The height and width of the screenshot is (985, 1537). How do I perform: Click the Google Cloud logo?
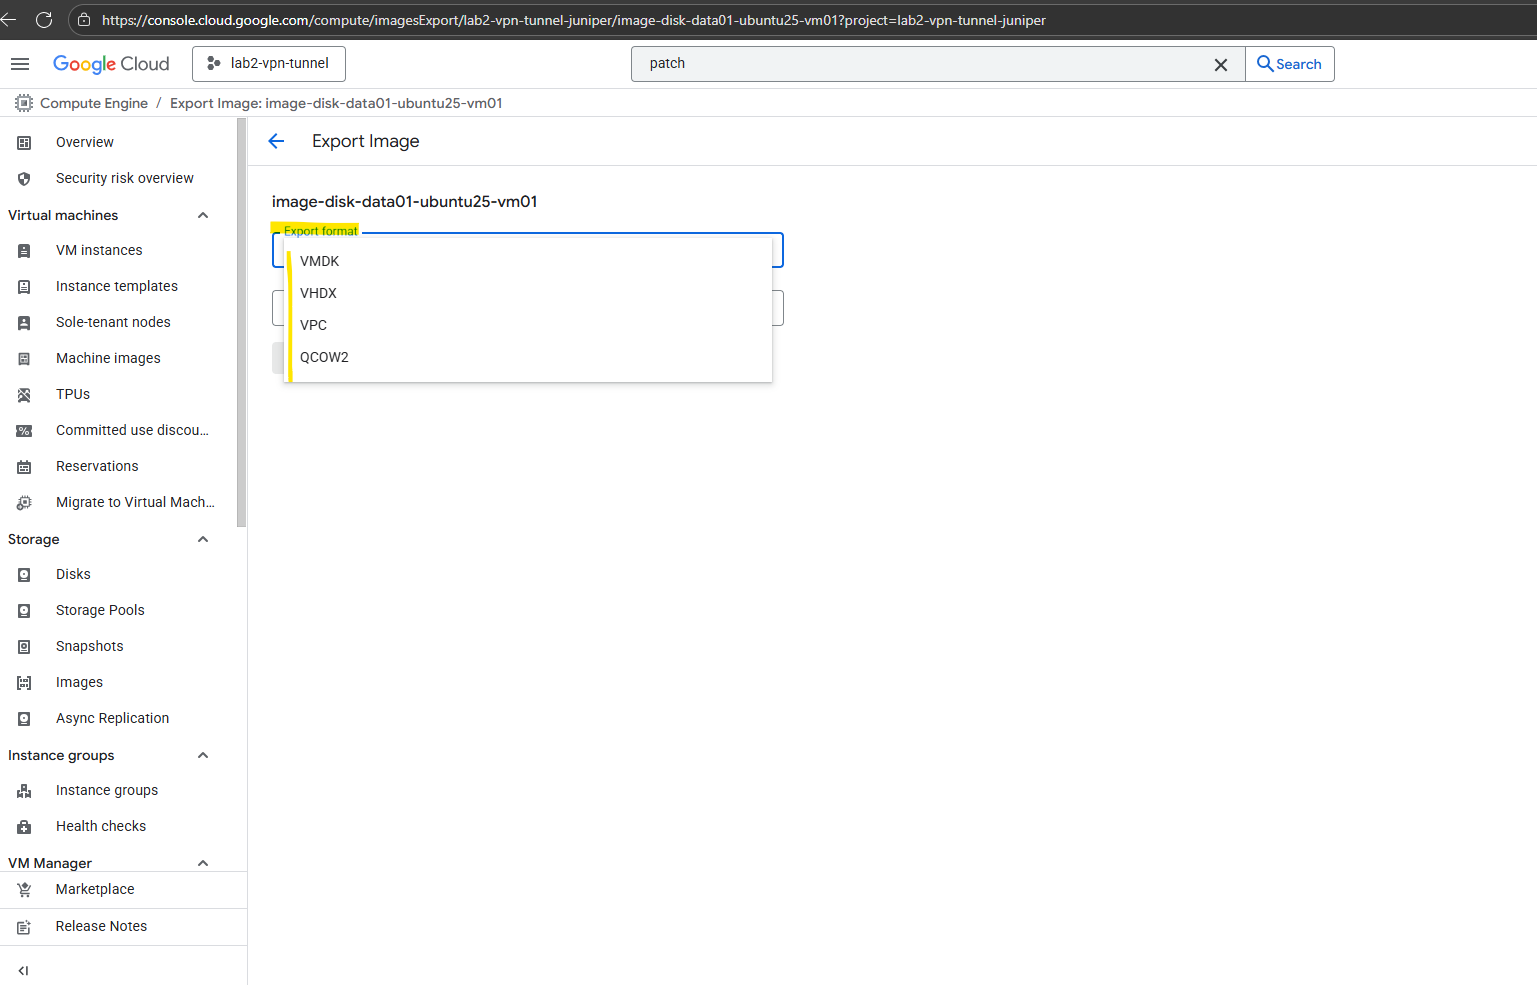[111, 64]
